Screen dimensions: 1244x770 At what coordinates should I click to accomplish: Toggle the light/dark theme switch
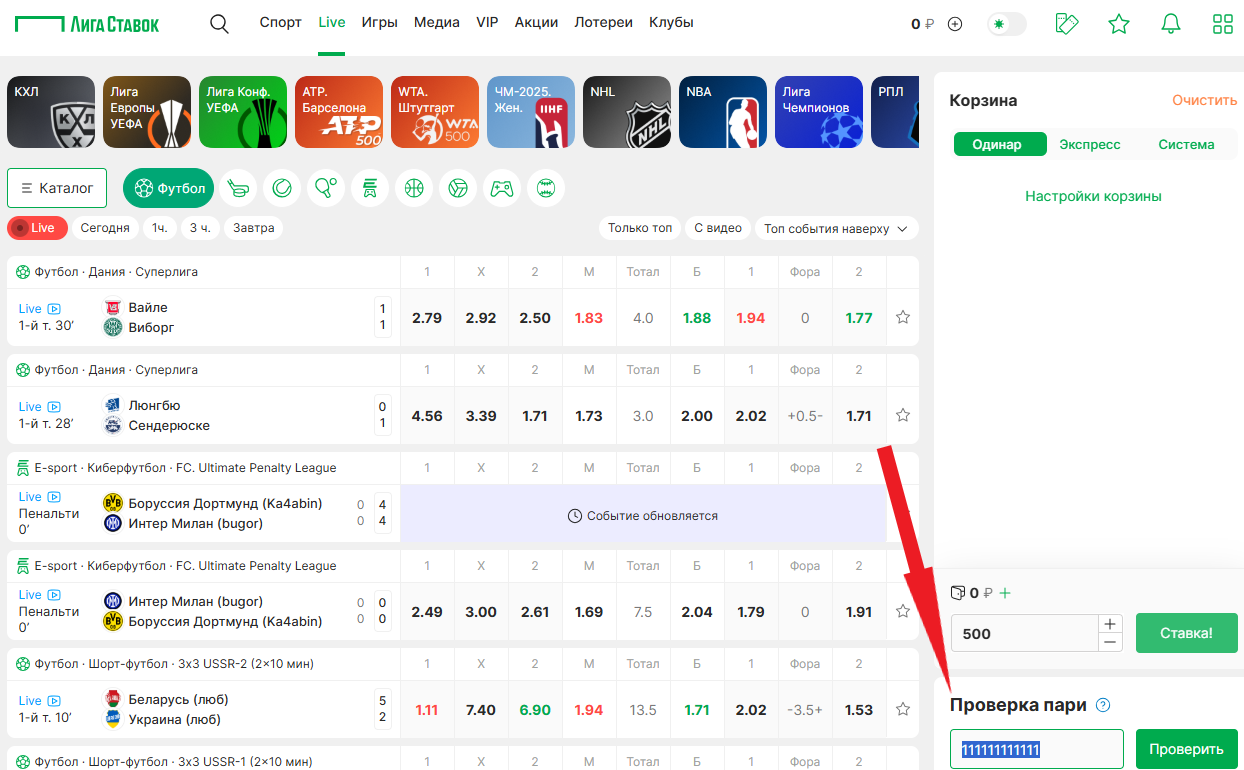1006,24
